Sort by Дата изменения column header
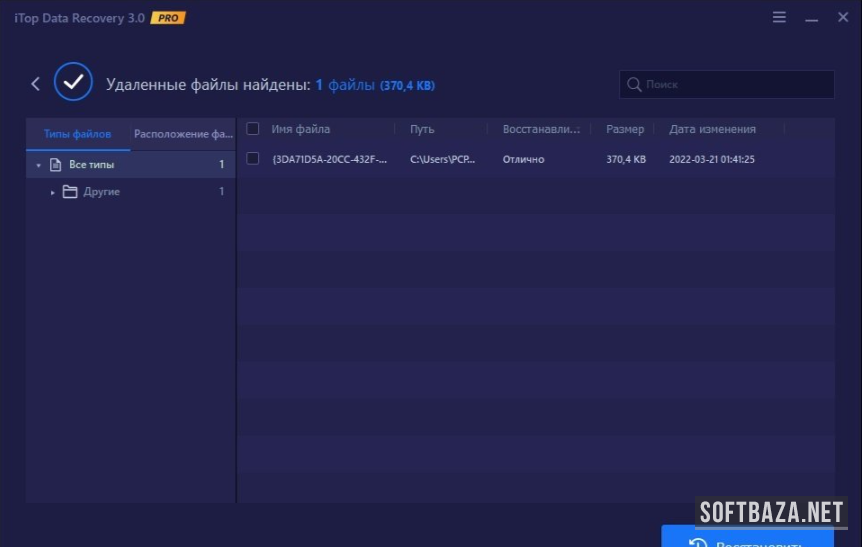 [712, 129]
